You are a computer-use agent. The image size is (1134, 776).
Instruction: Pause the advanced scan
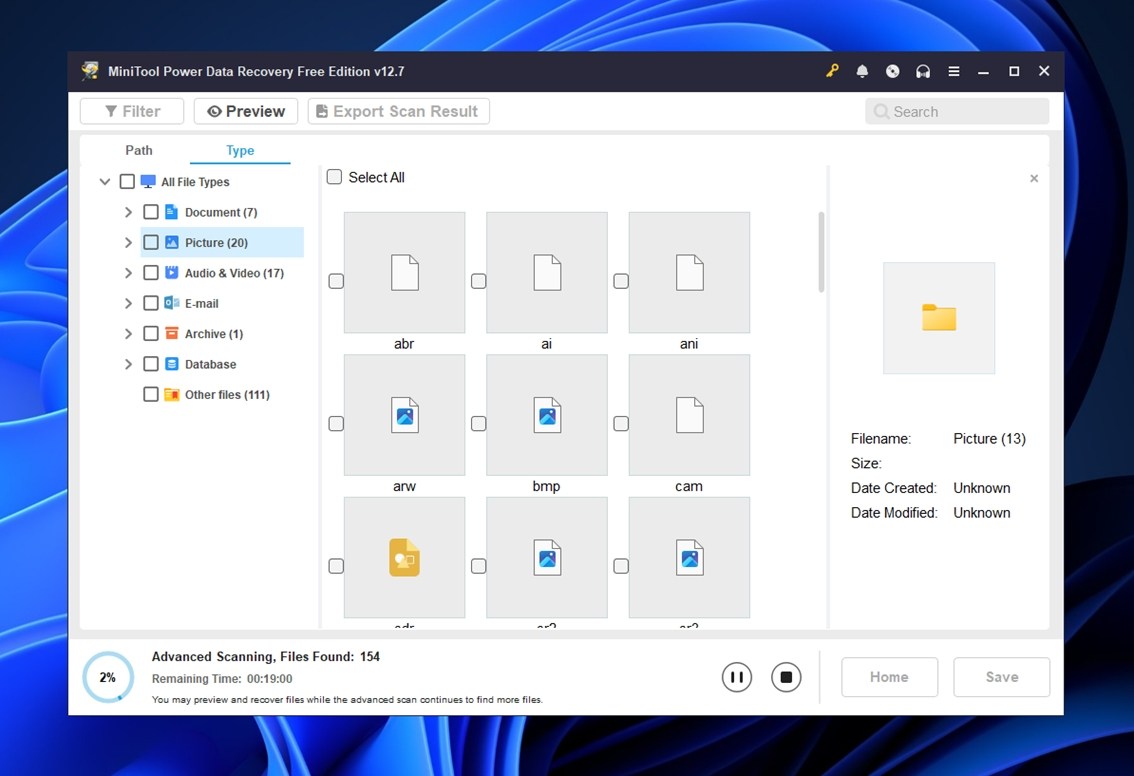pyautogui.click(x=736, y=677)
